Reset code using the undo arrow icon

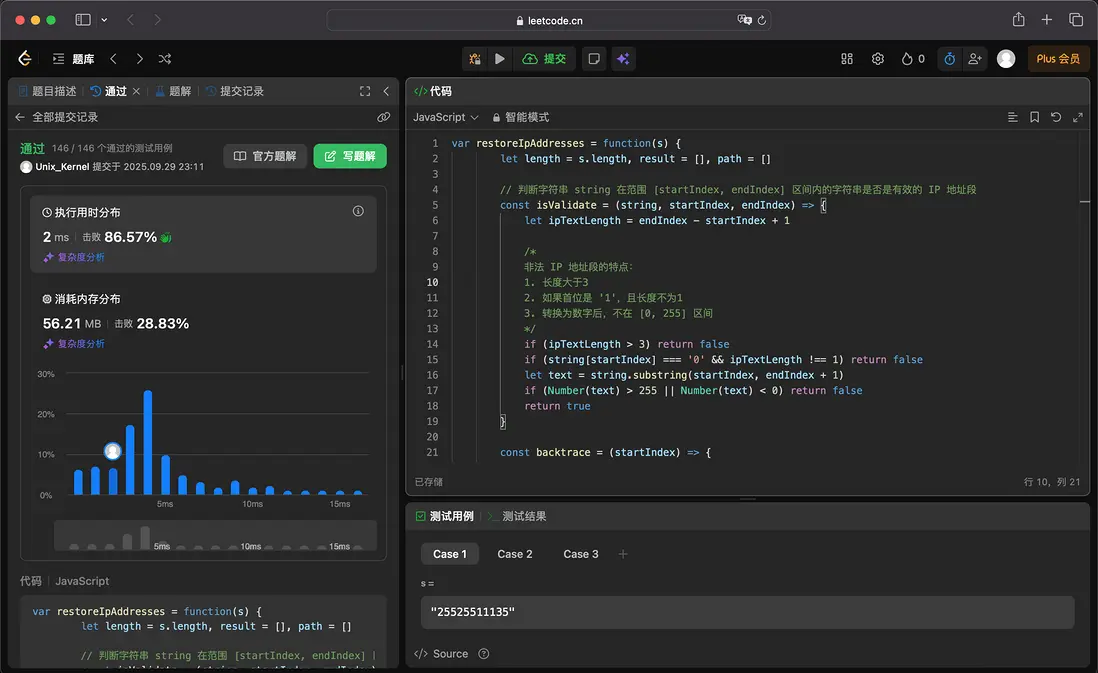pyautogui.click(x=1056, y=117)
